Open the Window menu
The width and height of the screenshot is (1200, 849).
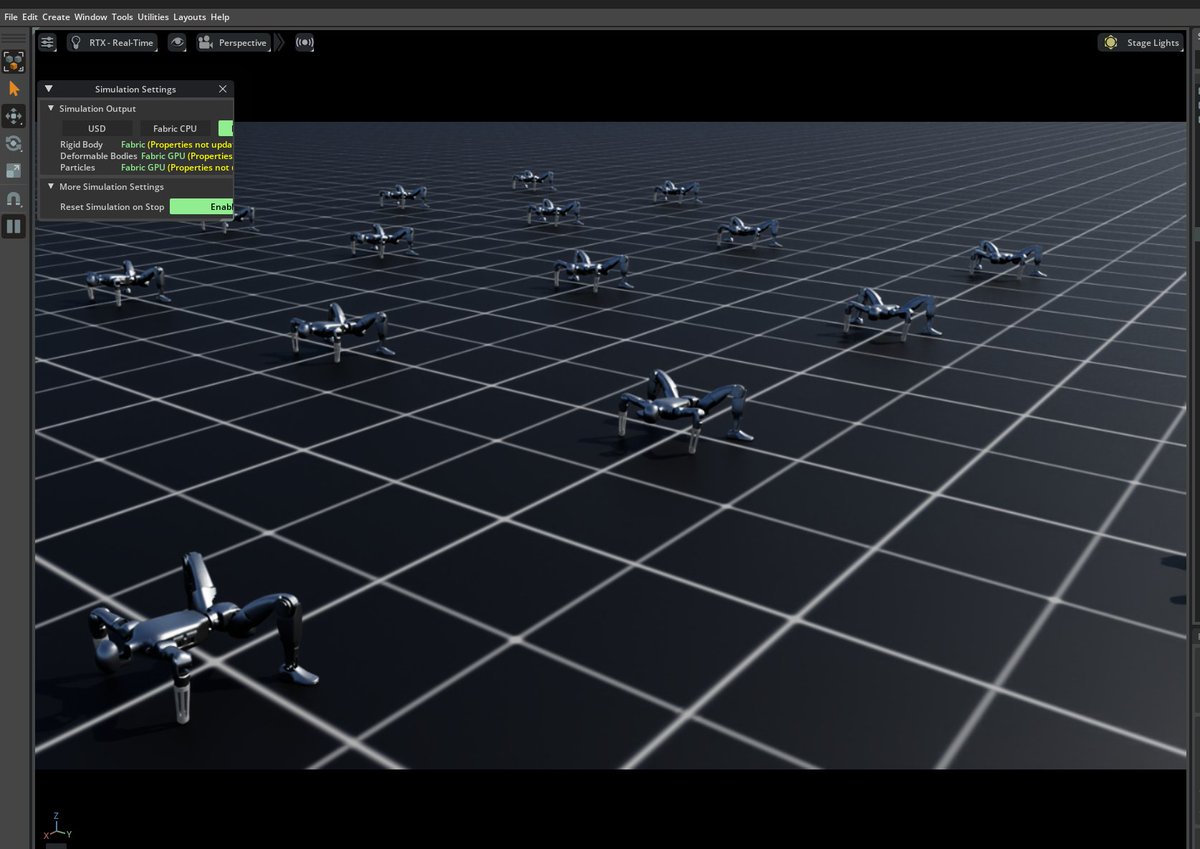pyautogui.click(x=90, y=17)
